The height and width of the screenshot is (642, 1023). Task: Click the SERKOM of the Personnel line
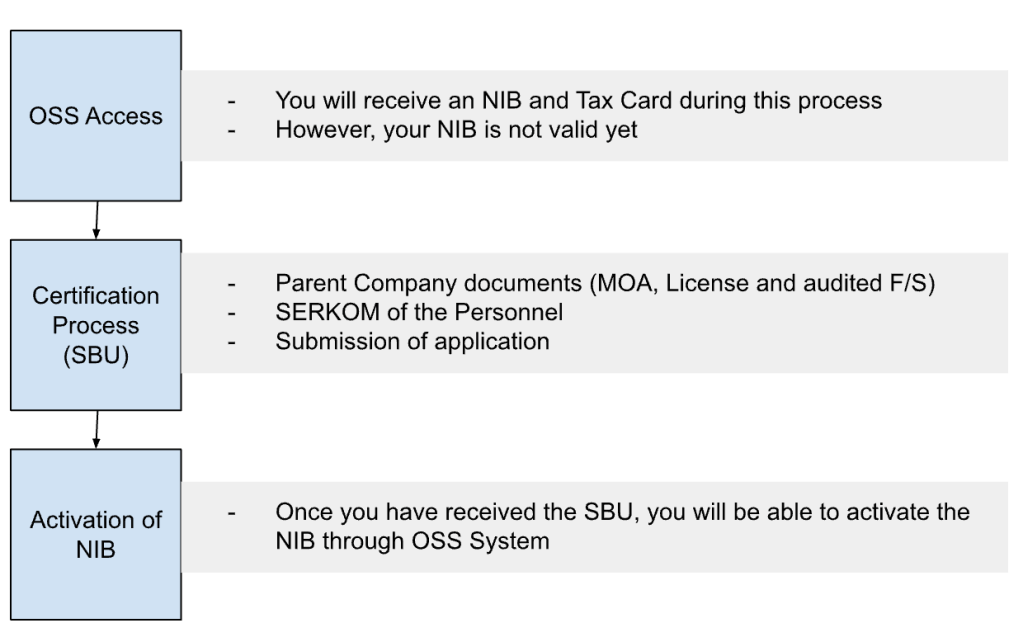(x=419, y=312)
